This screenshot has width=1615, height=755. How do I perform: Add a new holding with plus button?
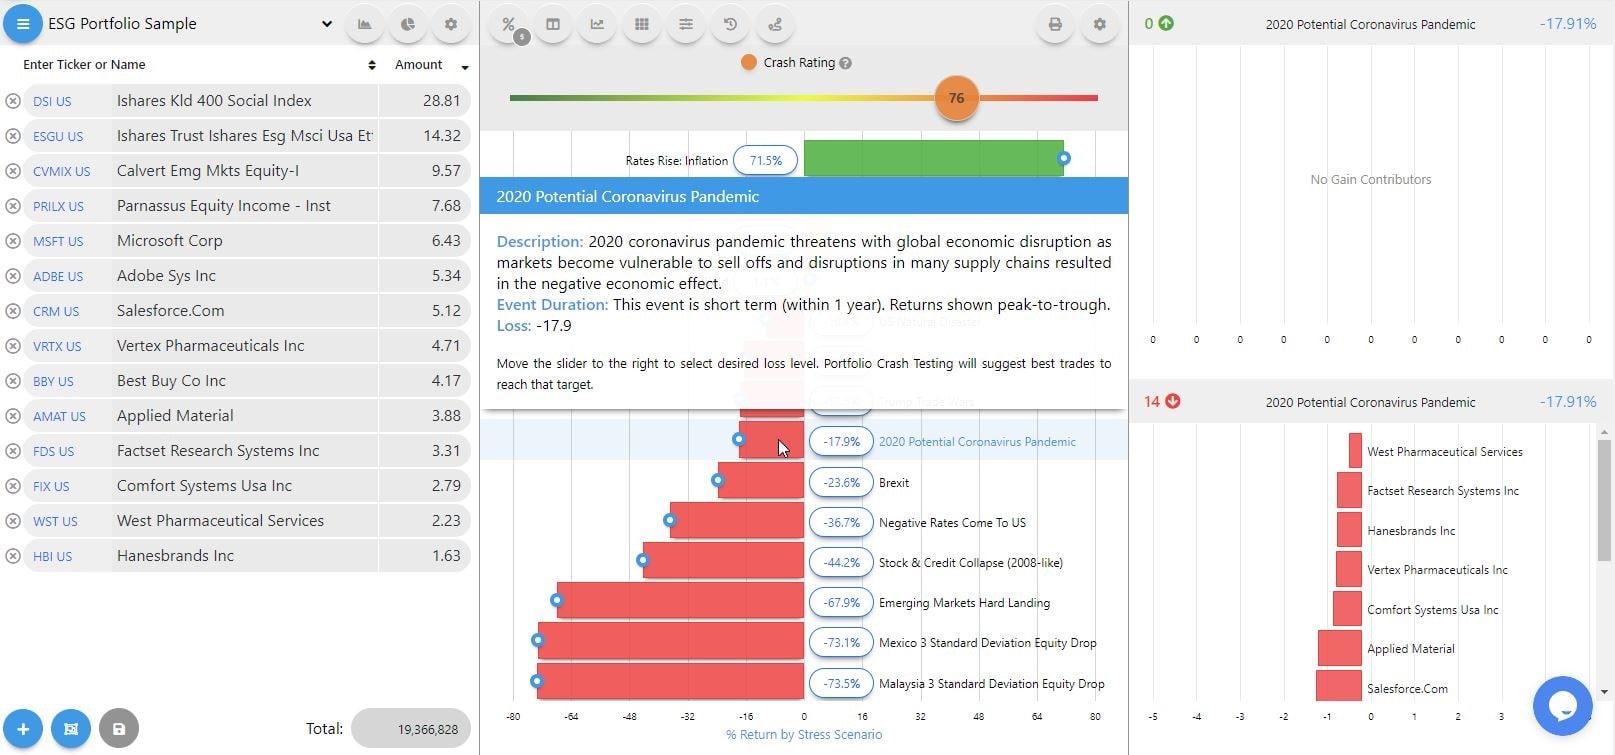(x=22, y=729)
